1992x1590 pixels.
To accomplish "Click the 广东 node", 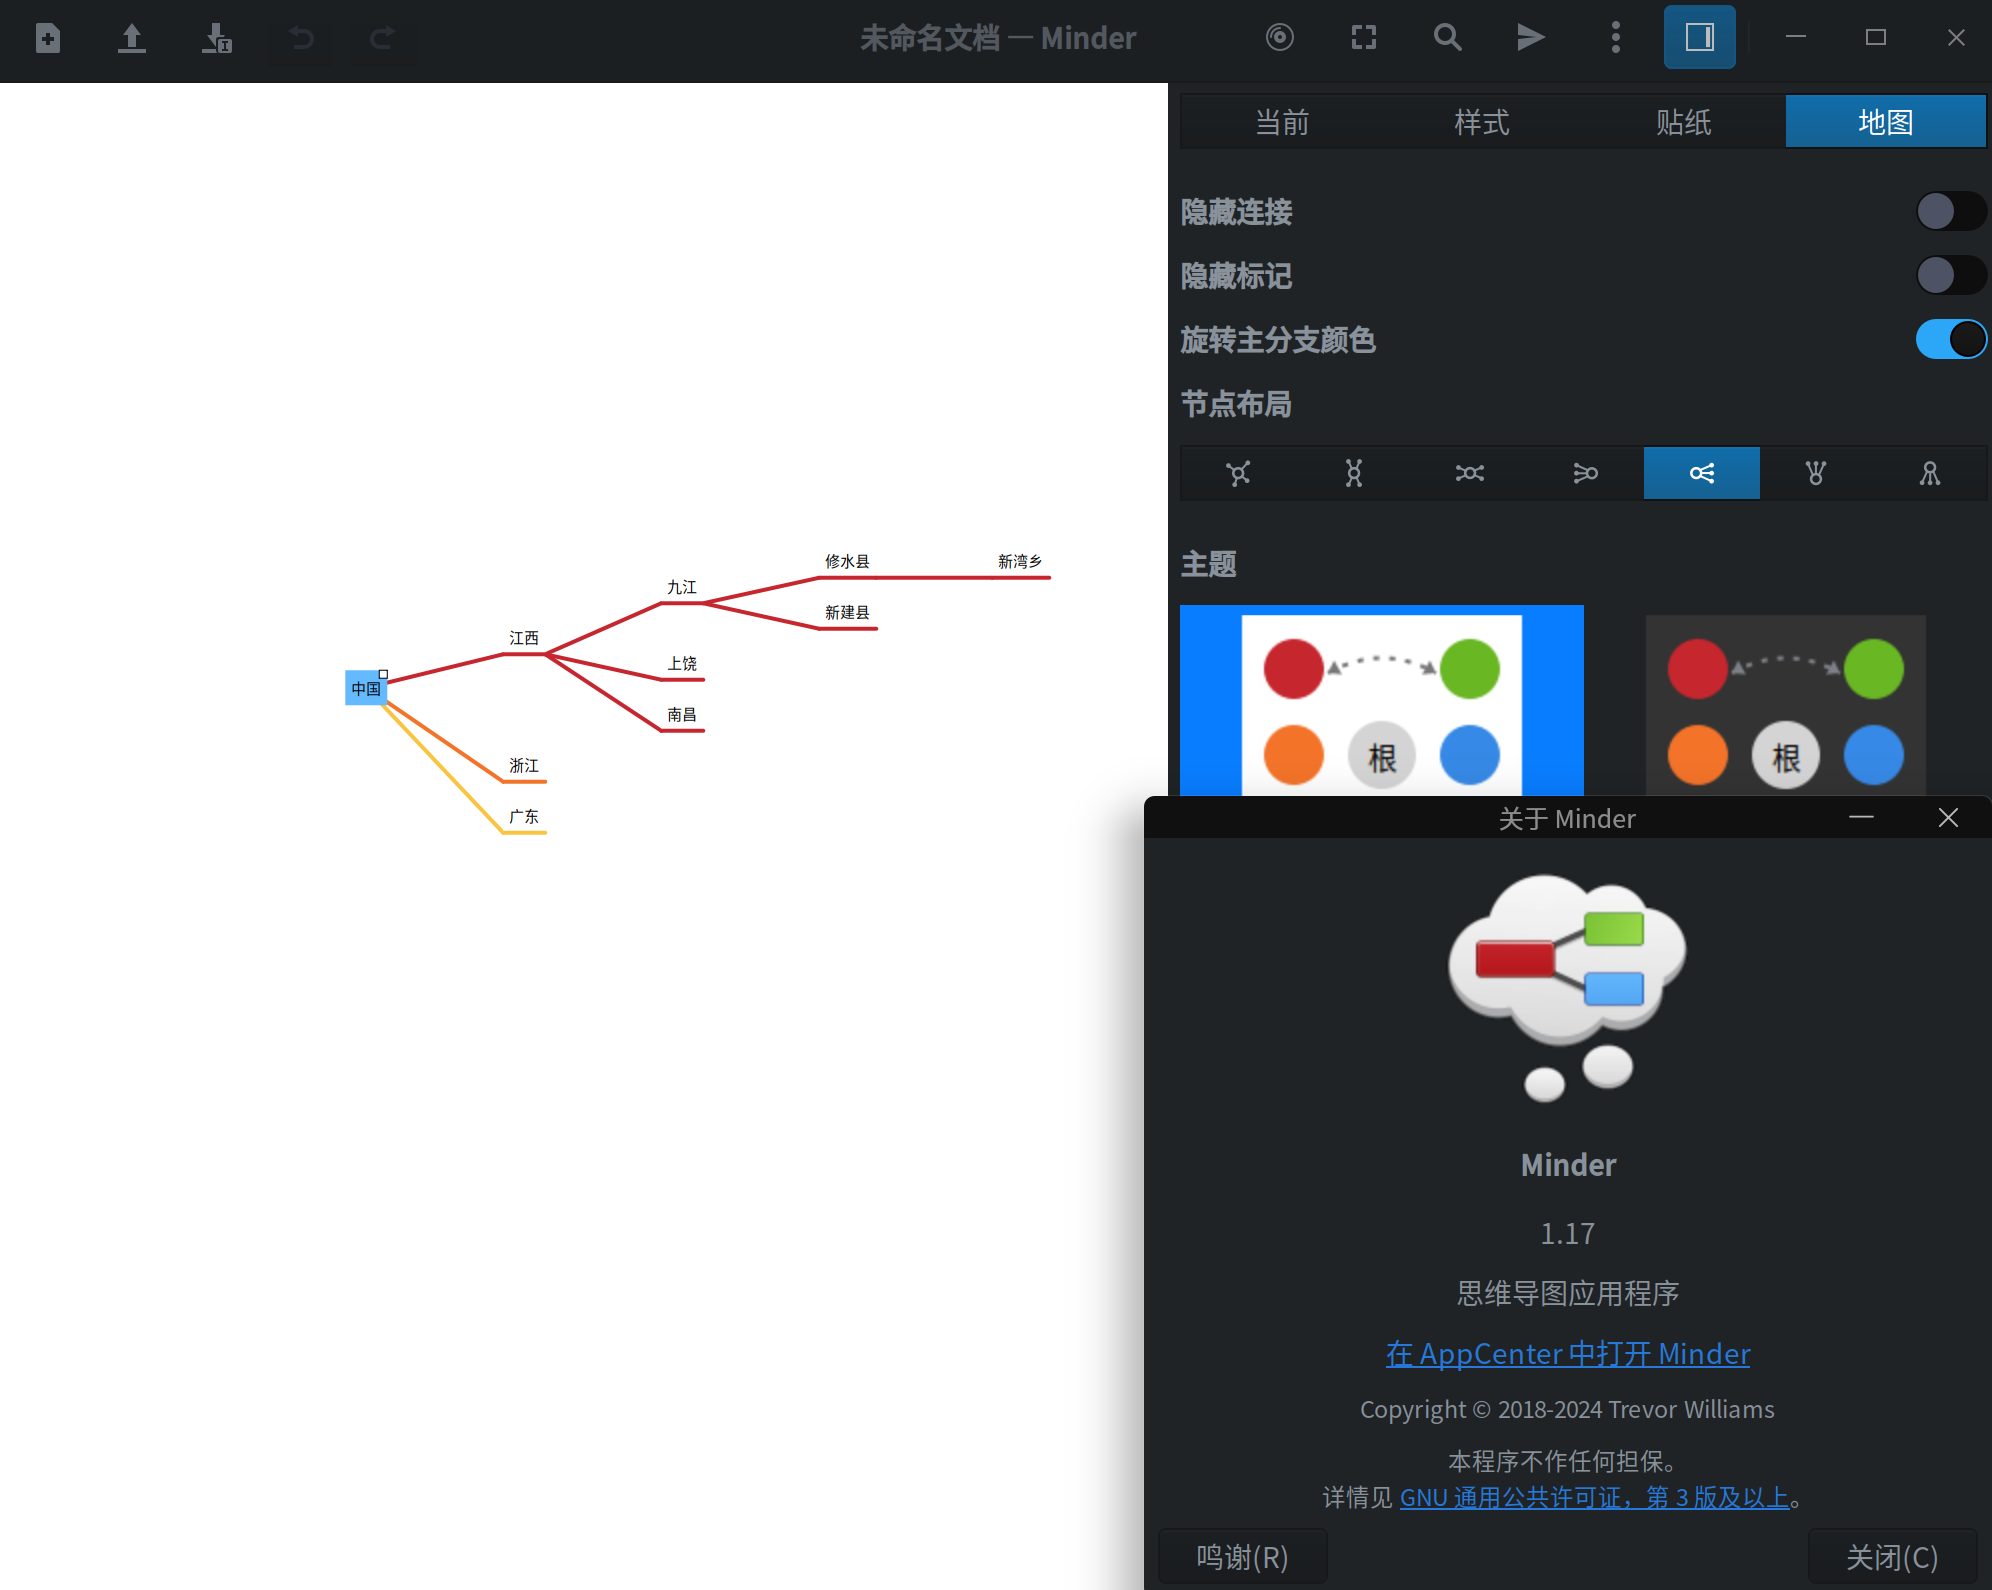I will click(524, 816).
